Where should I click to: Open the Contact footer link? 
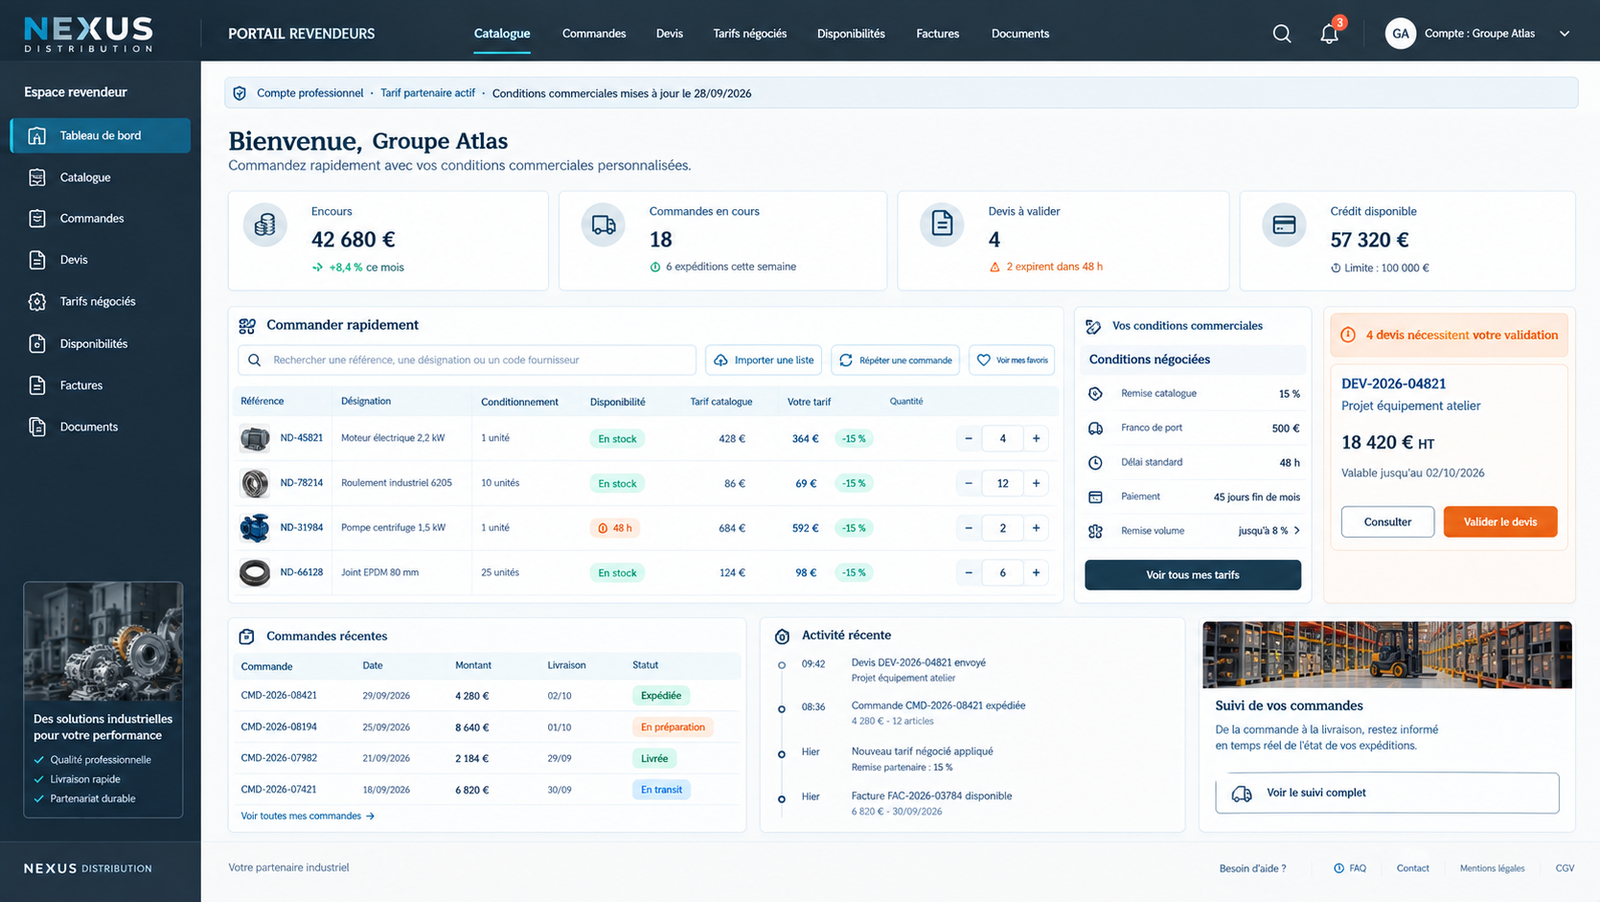[x=1413, y=868]
